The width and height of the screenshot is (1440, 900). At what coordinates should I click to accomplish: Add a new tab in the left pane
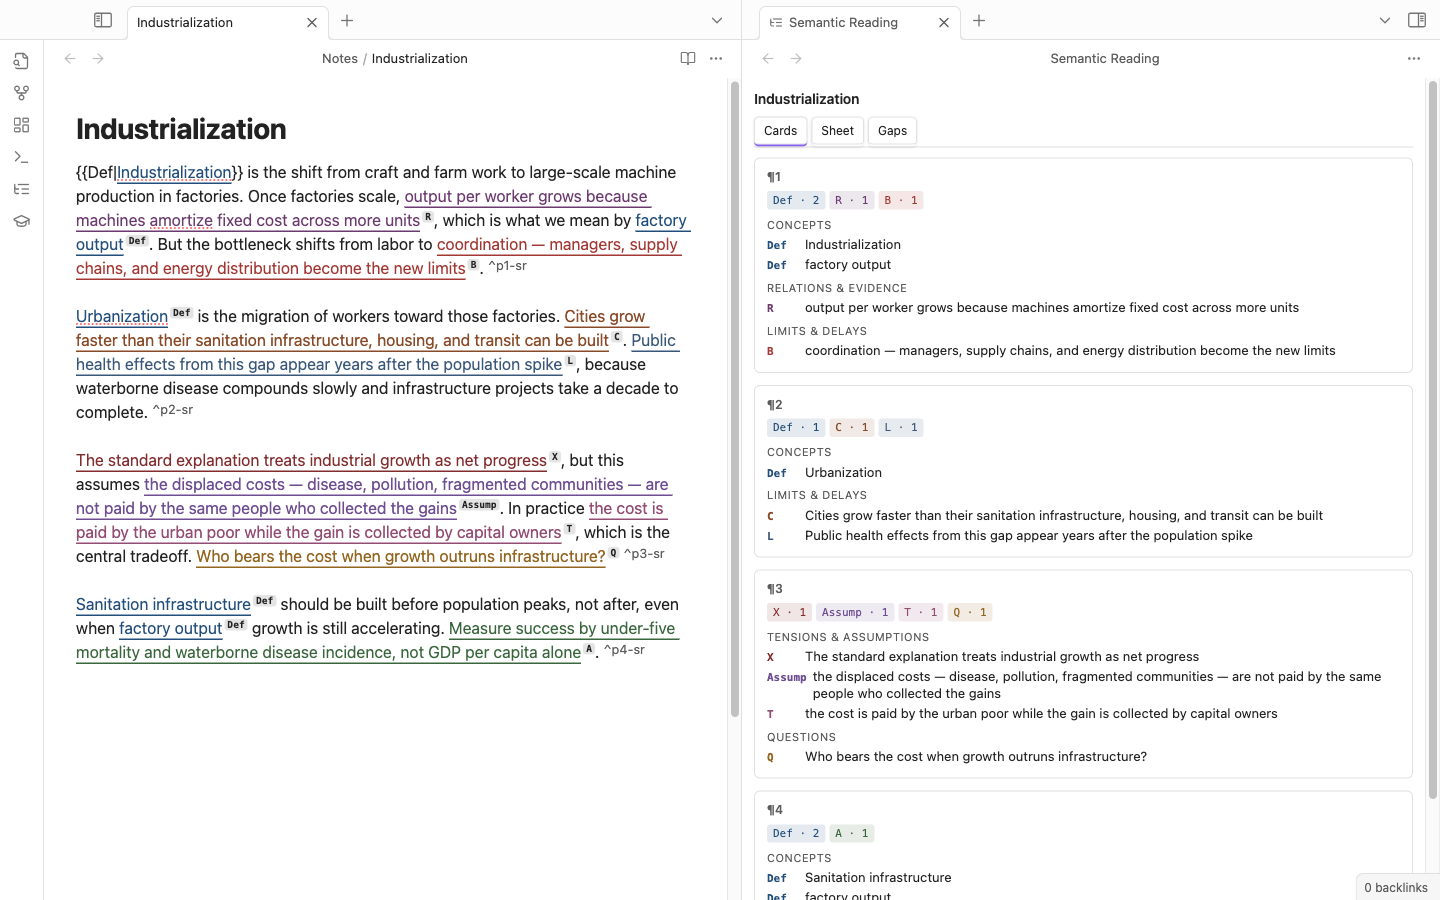point(347,21)
